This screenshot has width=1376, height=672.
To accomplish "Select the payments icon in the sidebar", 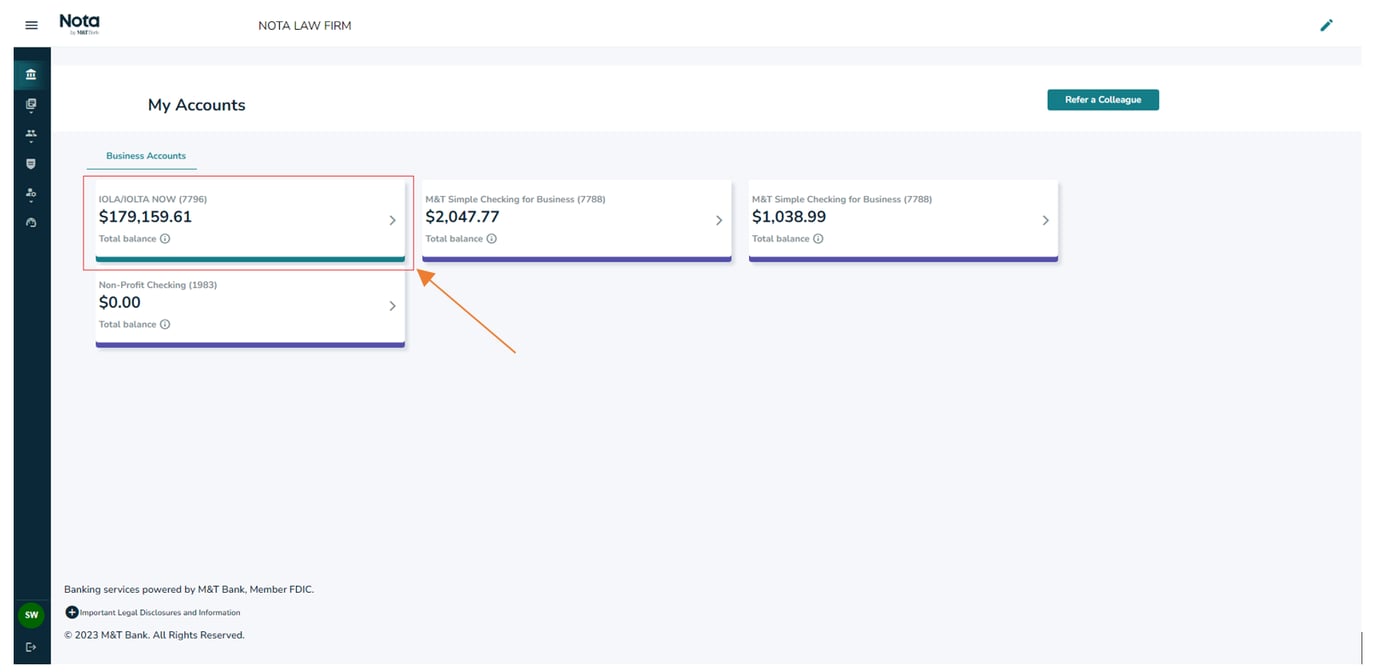I will (x=31, y=103).
